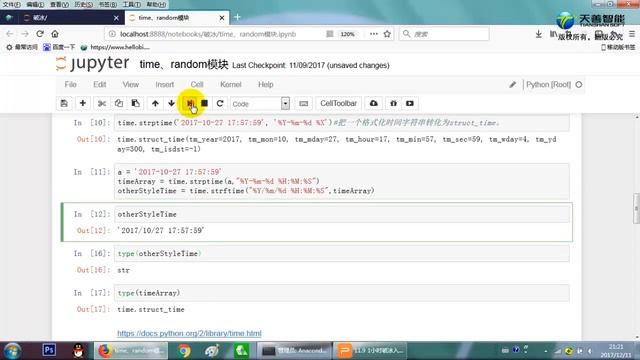This screenshot has height=360, width=640.
Task: Open the Insert menu
Action: click(x=164, y=84)
